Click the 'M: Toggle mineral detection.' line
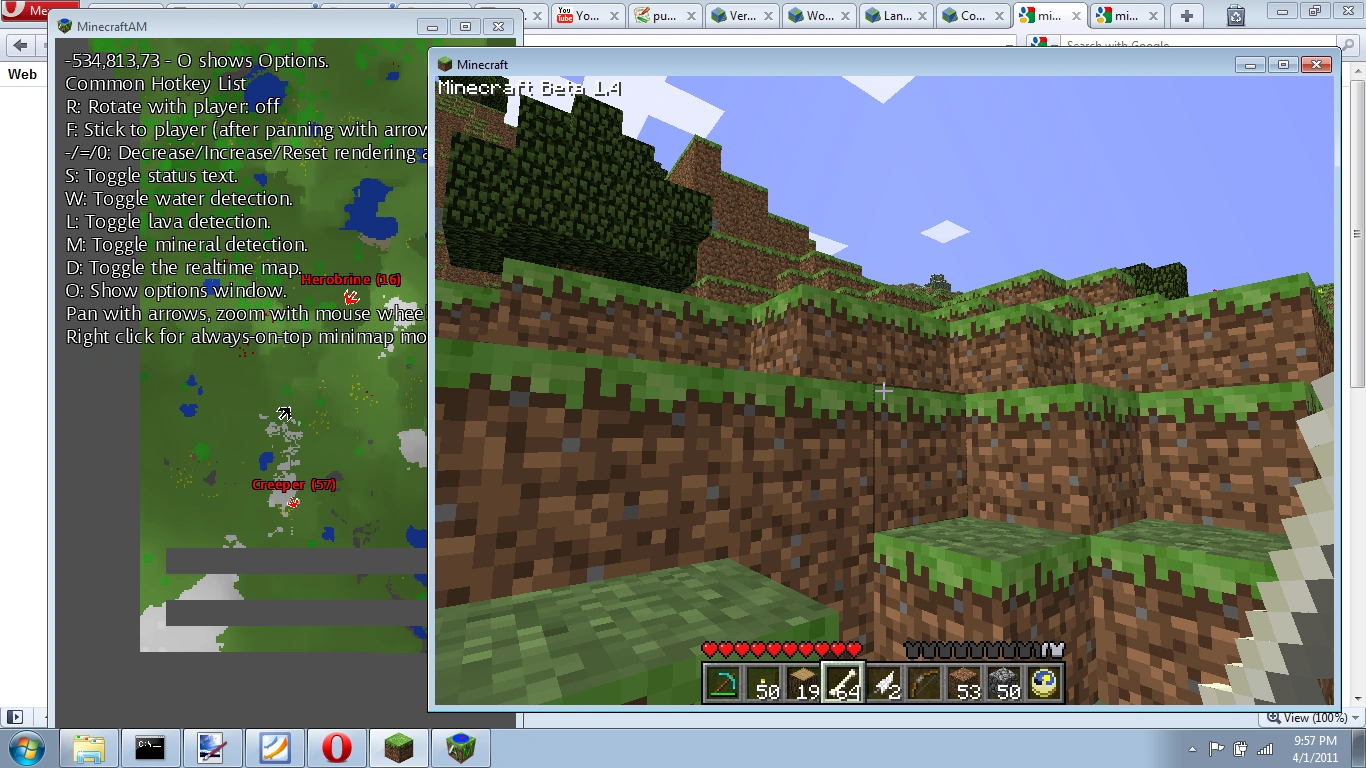The height and width of the screenshot is (768, 1366). 187,245
